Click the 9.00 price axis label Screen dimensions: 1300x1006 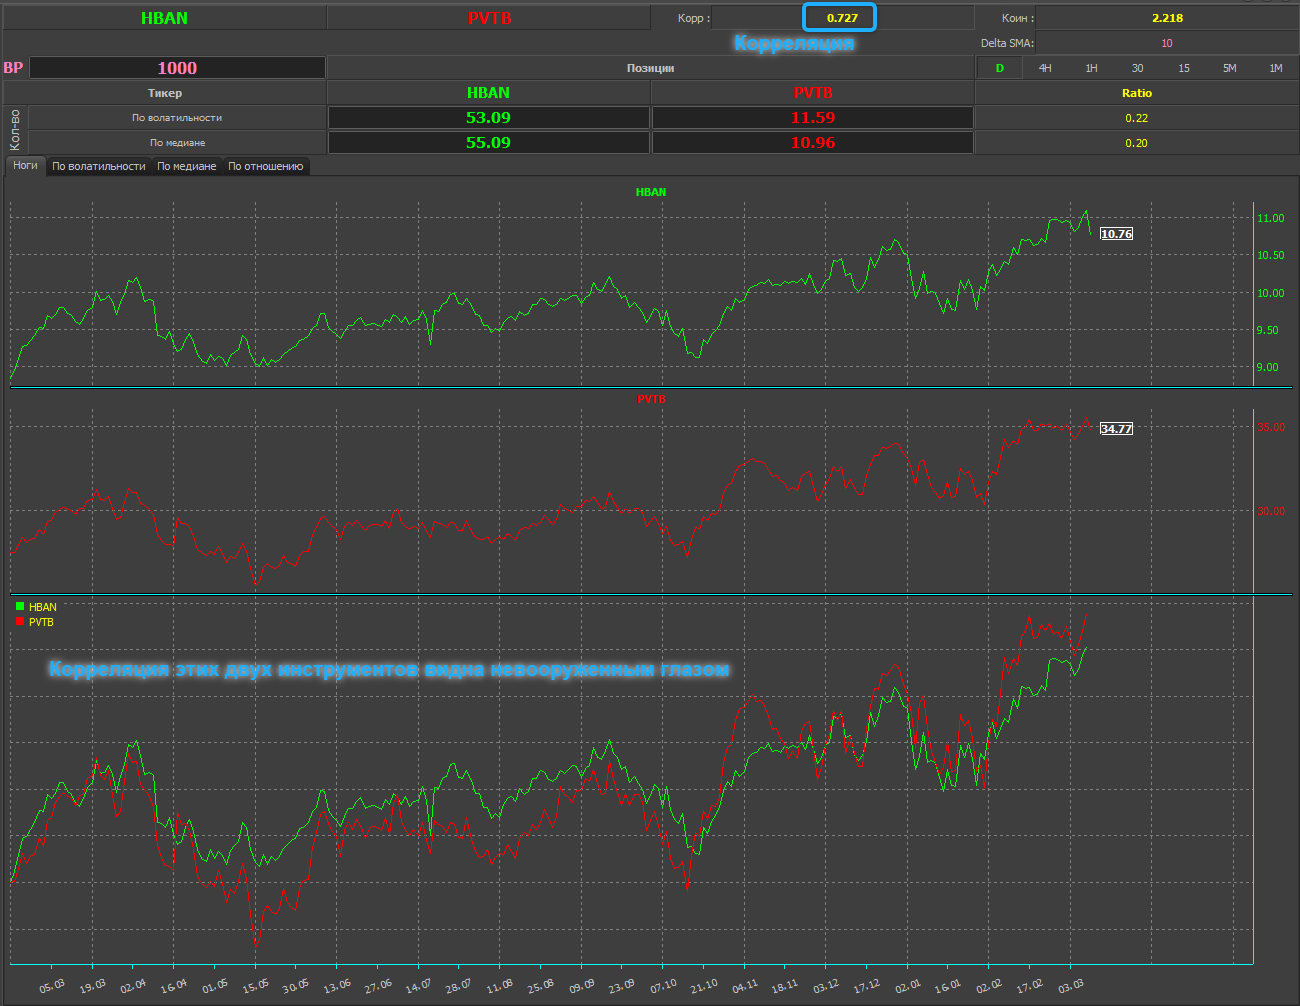1267,367
